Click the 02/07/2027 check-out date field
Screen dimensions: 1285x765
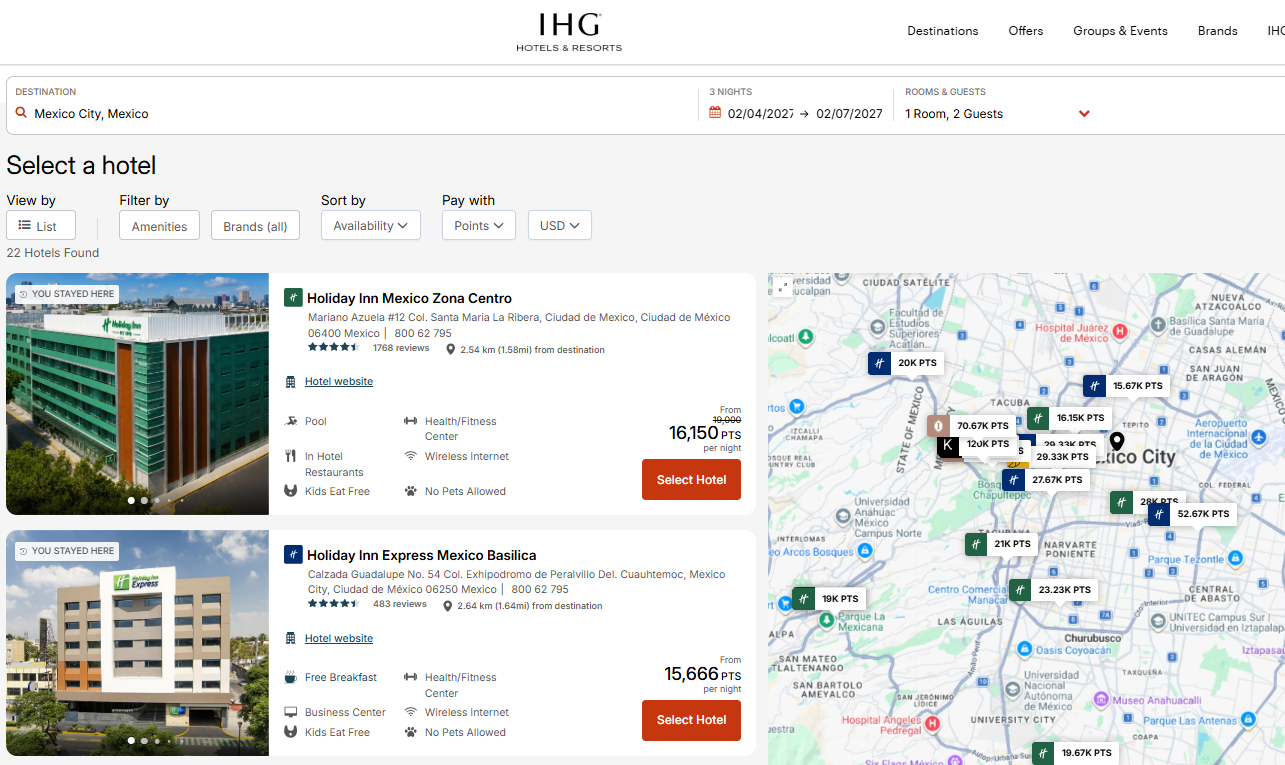(850, 114)
